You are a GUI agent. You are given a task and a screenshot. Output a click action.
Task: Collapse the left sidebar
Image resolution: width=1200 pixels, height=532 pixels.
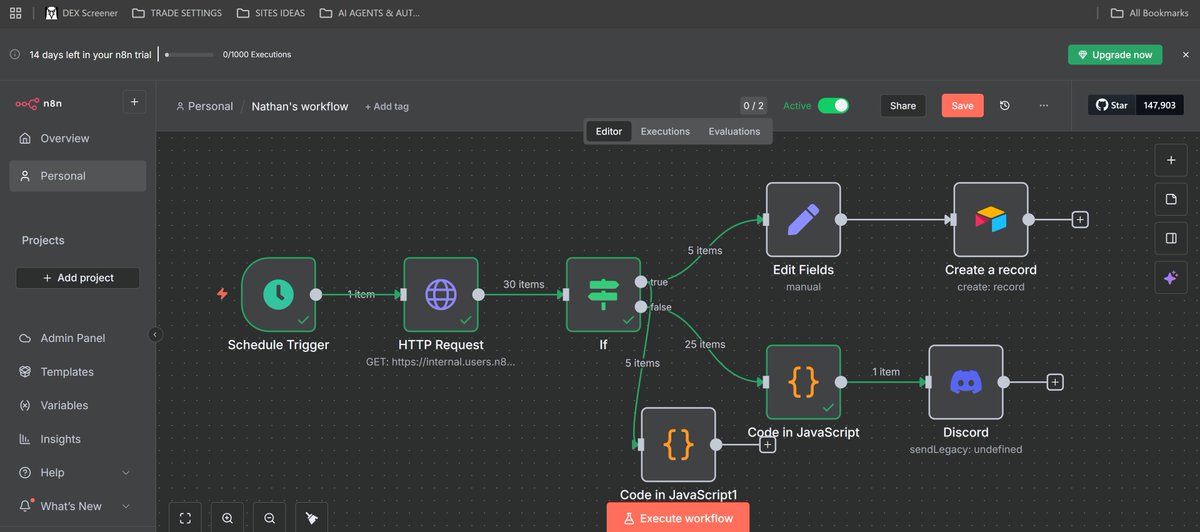(x=155, y=335)
